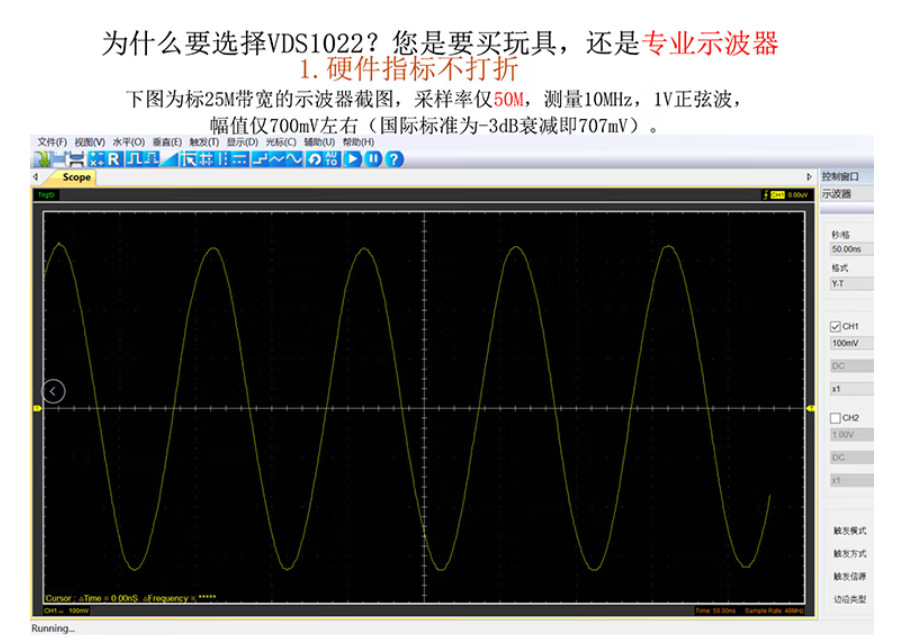Open the CH1 DC coupling dropdown

pyautogui.click(x=851, y=366)
